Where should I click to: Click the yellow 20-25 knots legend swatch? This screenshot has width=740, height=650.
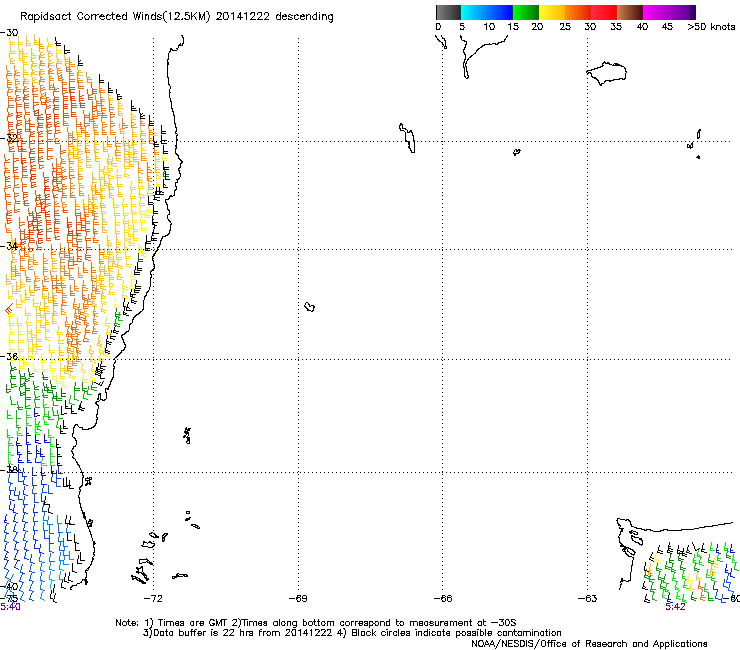552,12
